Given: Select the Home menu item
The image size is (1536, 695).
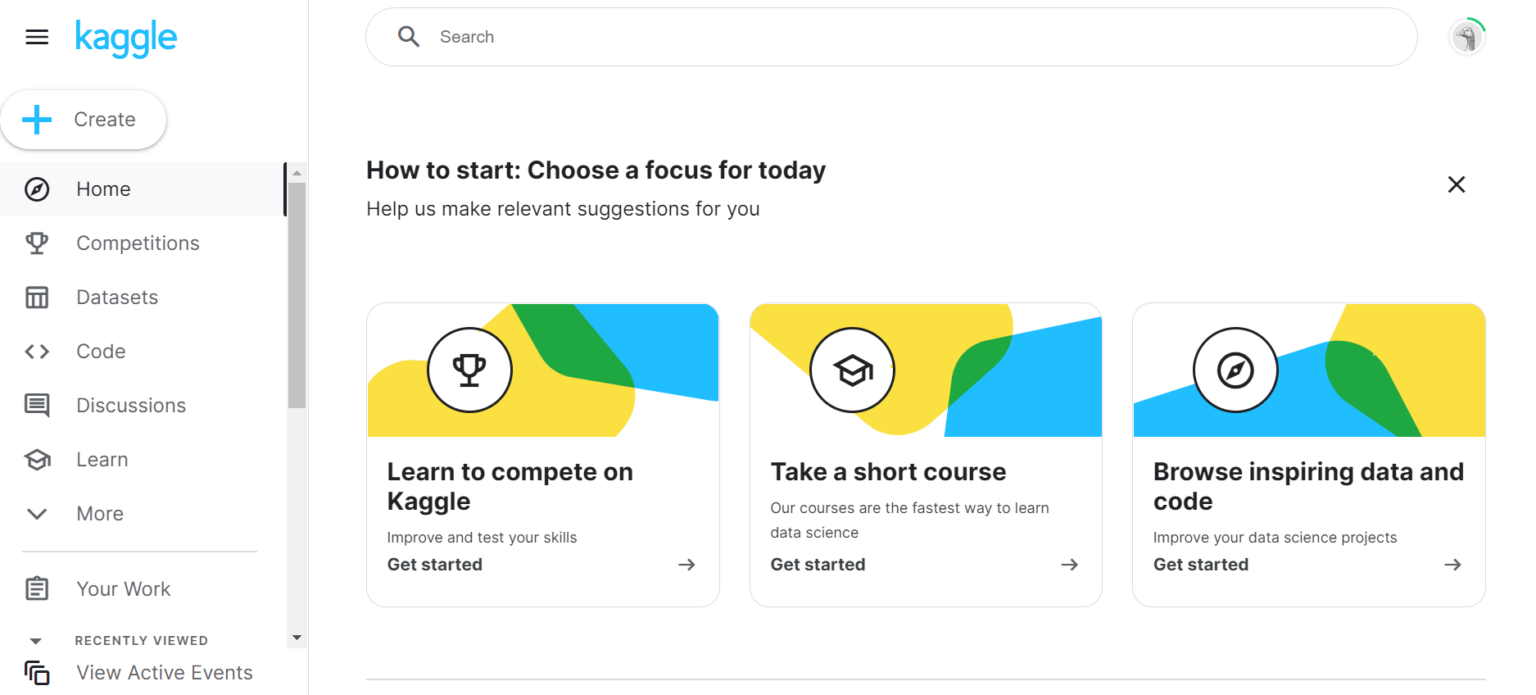Looking at the screenshot, I should coord(103,189).
